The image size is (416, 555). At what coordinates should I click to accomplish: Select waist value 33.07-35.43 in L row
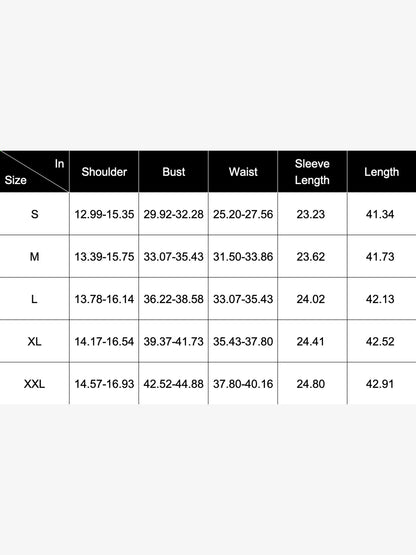243,299
